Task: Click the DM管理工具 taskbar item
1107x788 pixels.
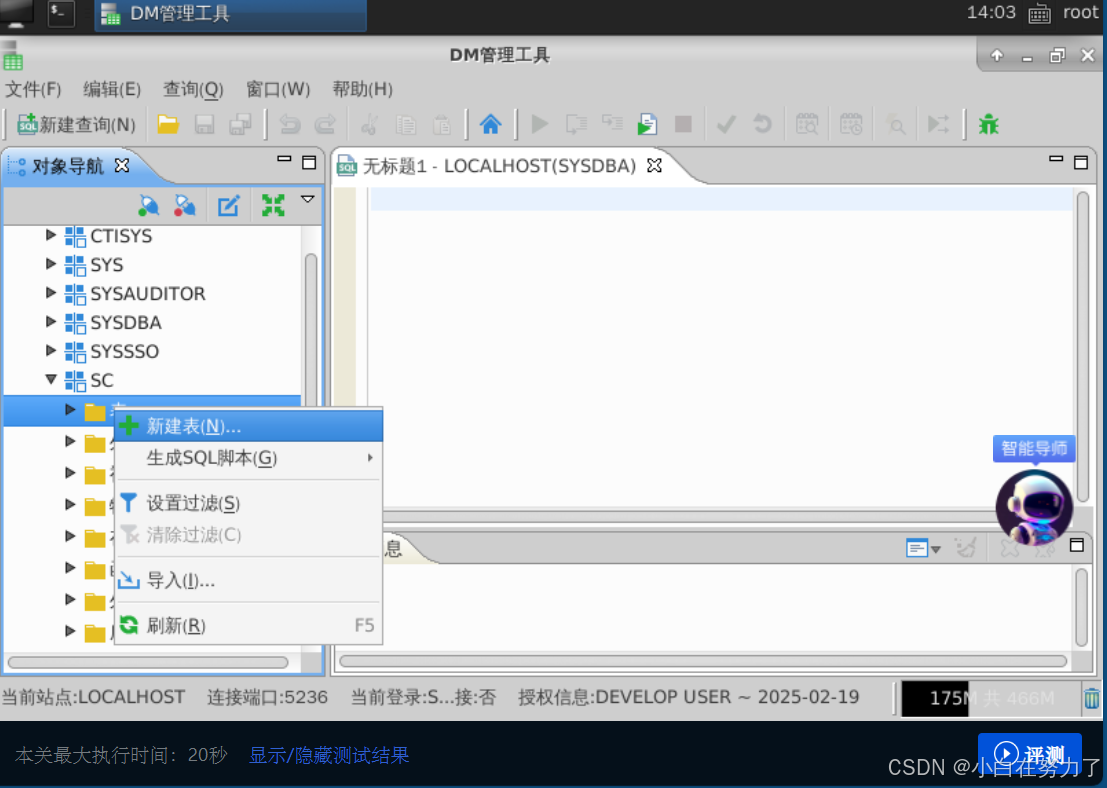Action: (x=230, y=15)
